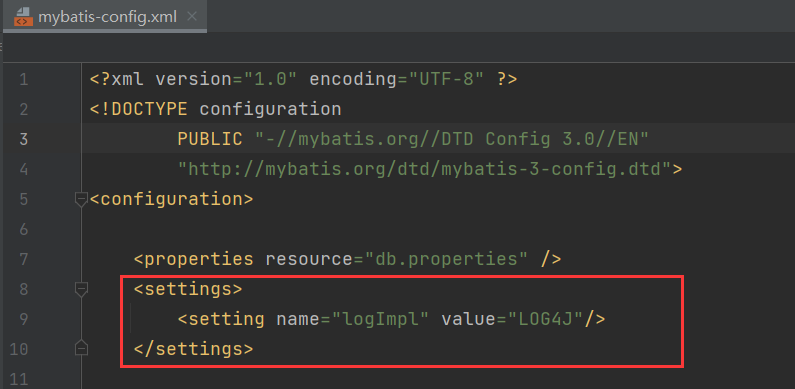Select the mybatis-config.xml editor tab
This screenshot has height=389, width=795.
(104, 17)
